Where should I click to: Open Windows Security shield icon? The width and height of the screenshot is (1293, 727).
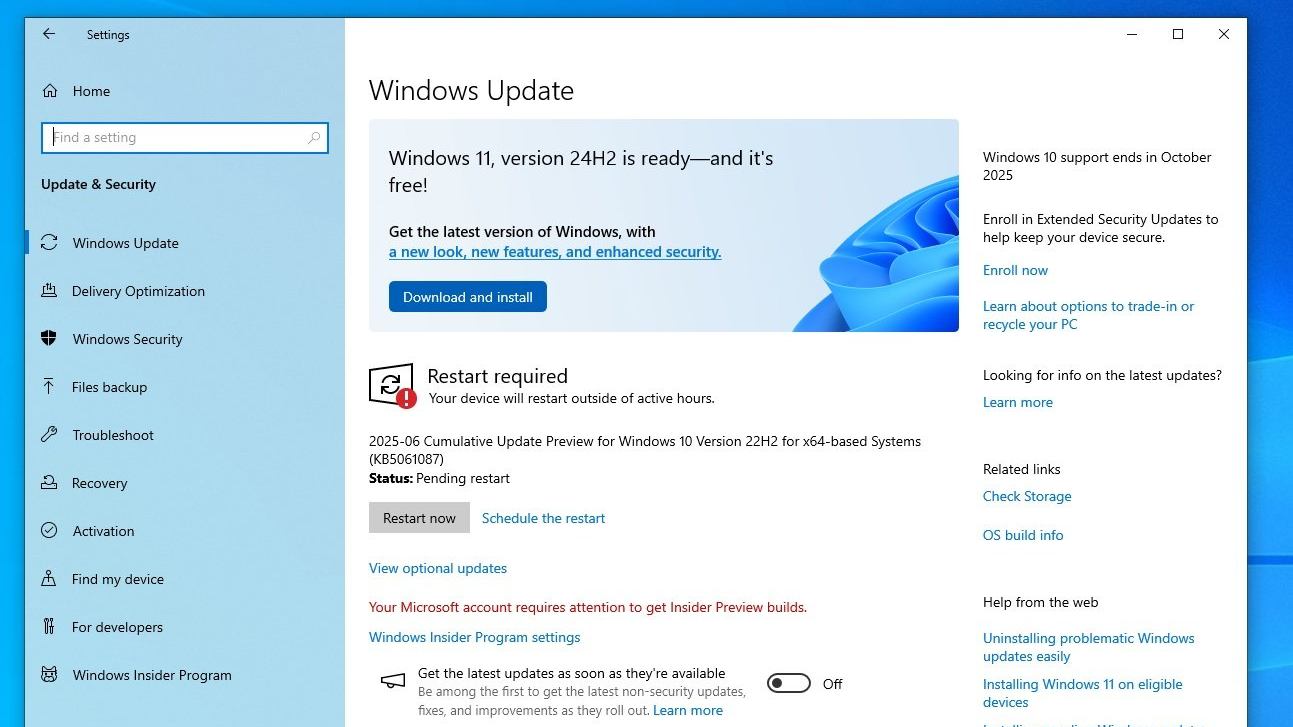click(x=49, y=339)
